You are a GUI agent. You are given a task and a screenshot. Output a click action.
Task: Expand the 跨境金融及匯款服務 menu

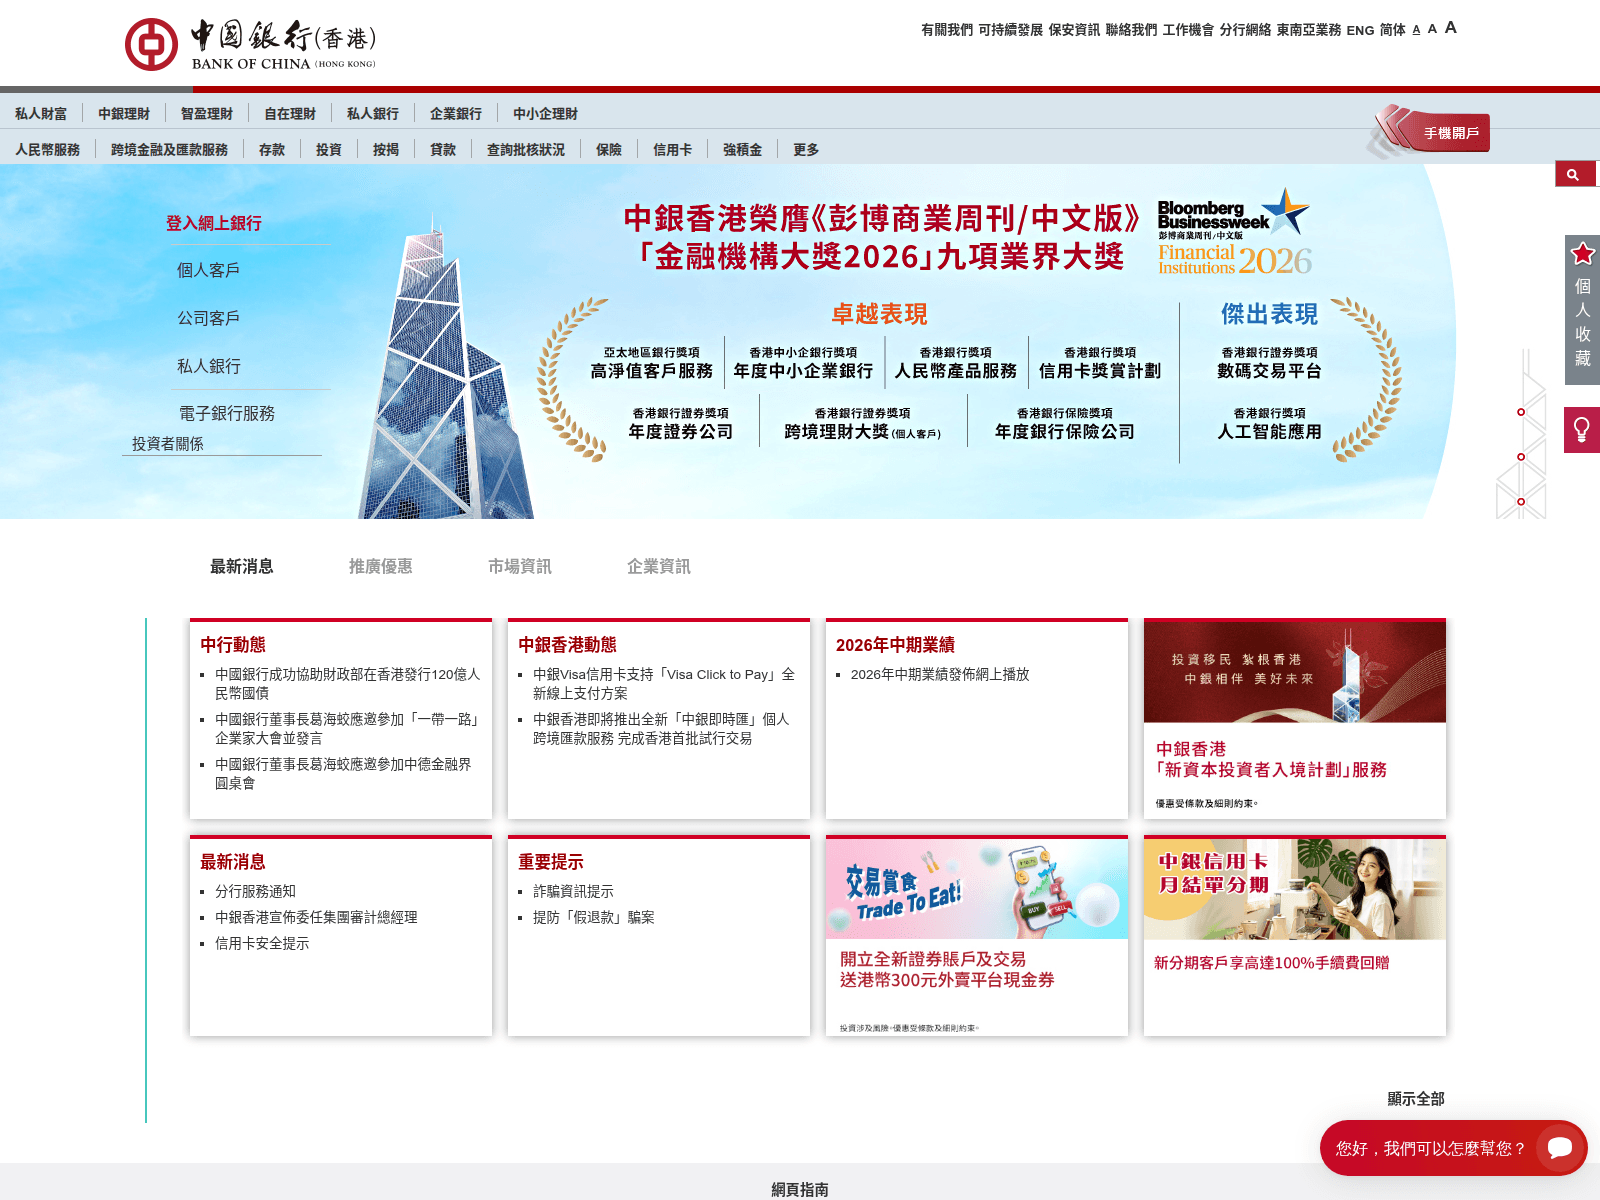click(170, 150)
